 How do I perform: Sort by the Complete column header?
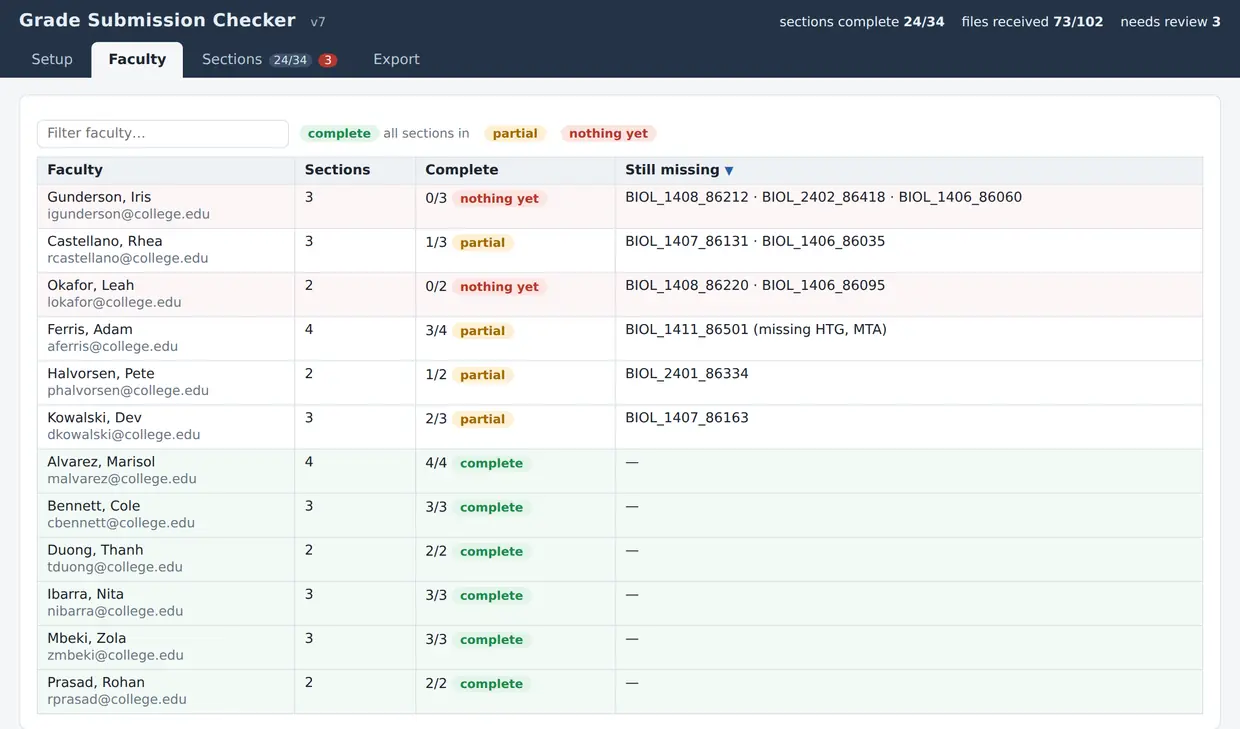tap(461, 170)
